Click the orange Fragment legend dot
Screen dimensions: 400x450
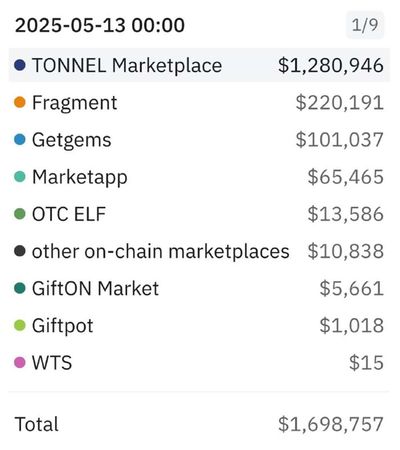point(20,102)
